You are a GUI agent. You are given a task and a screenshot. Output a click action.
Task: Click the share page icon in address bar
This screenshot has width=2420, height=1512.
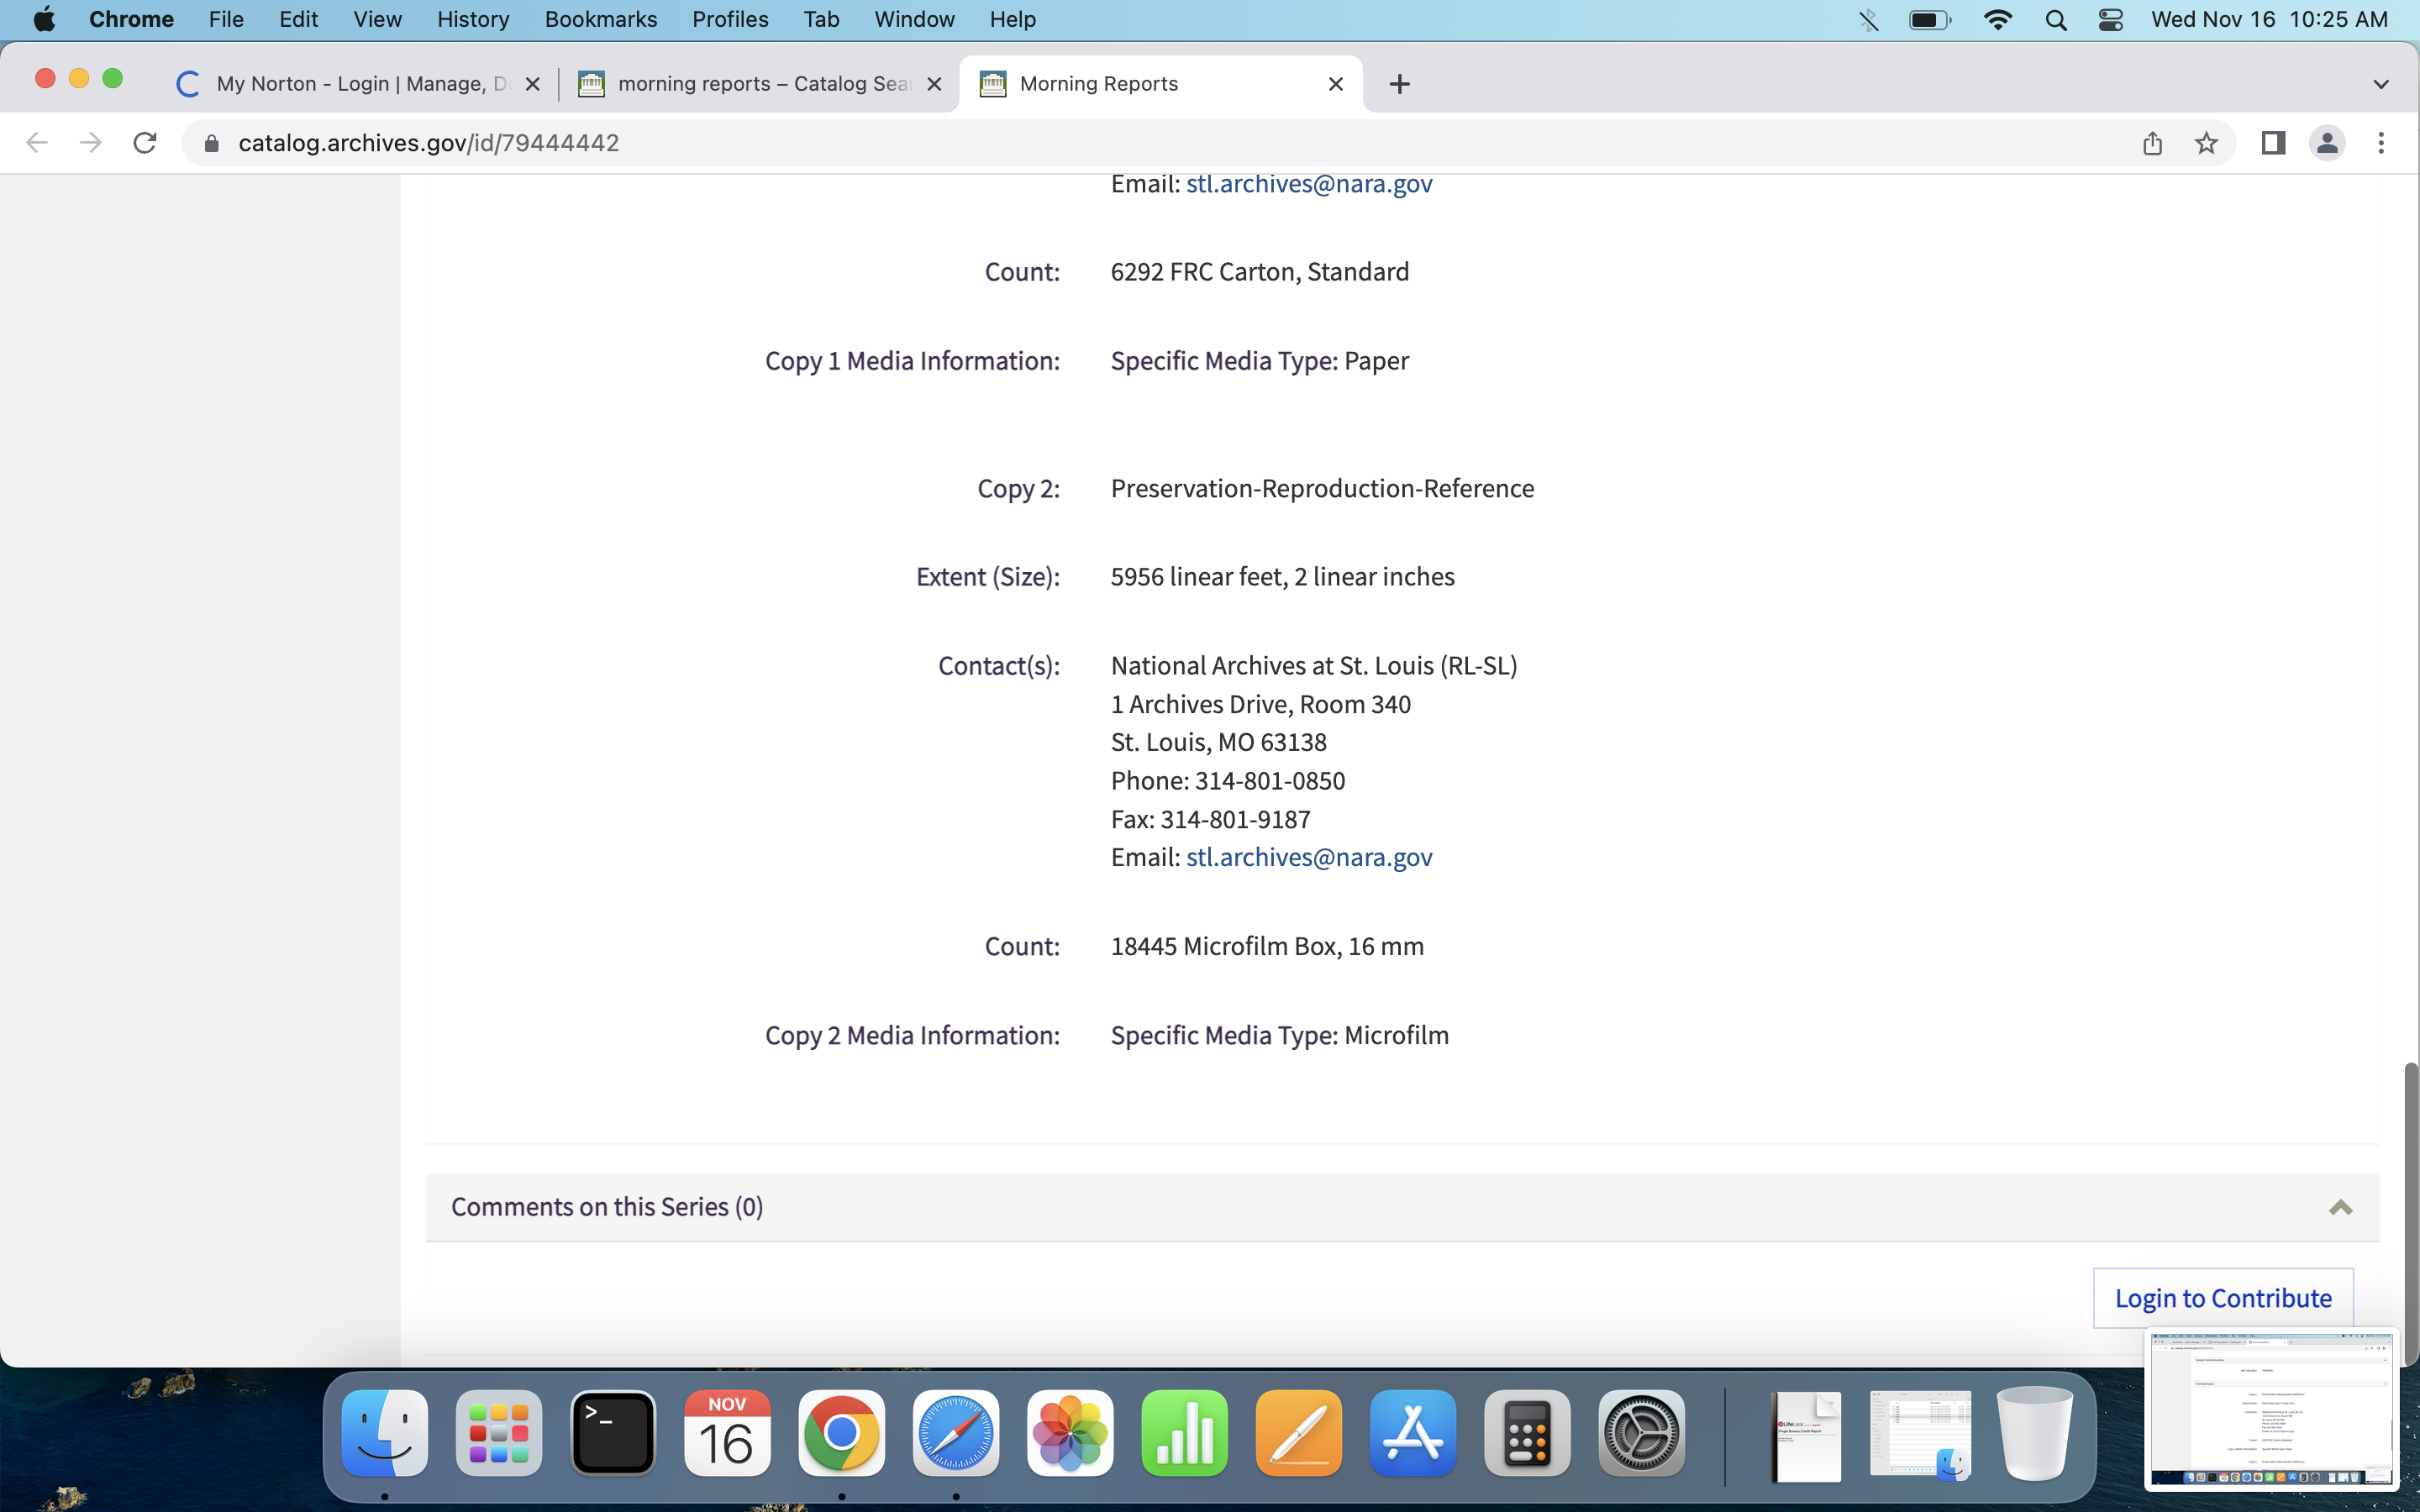click(2152, 143)
